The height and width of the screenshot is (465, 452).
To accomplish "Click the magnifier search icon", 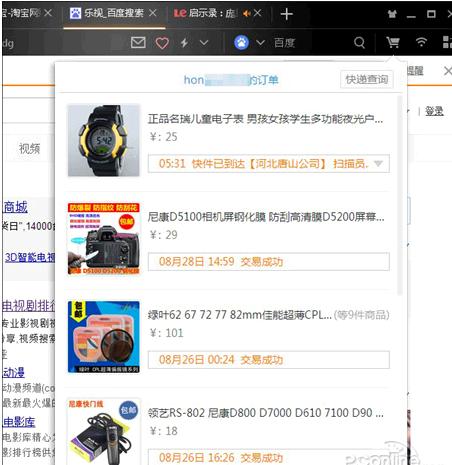I will tap(359, 43).
